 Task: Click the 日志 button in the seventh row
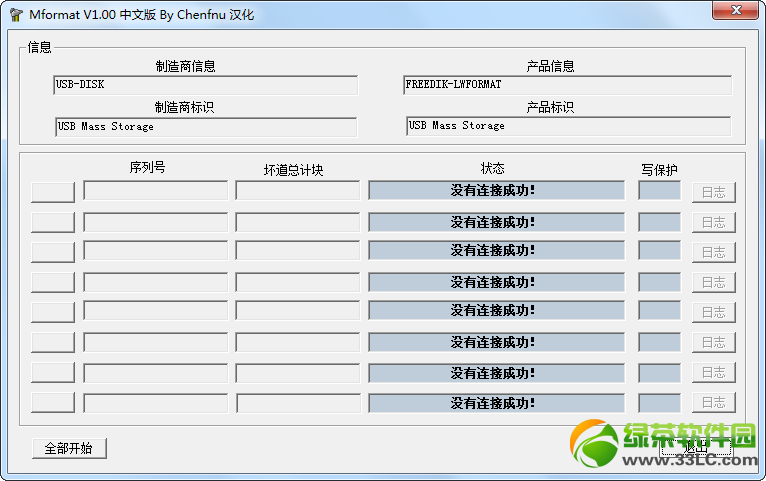click(714, 372)
